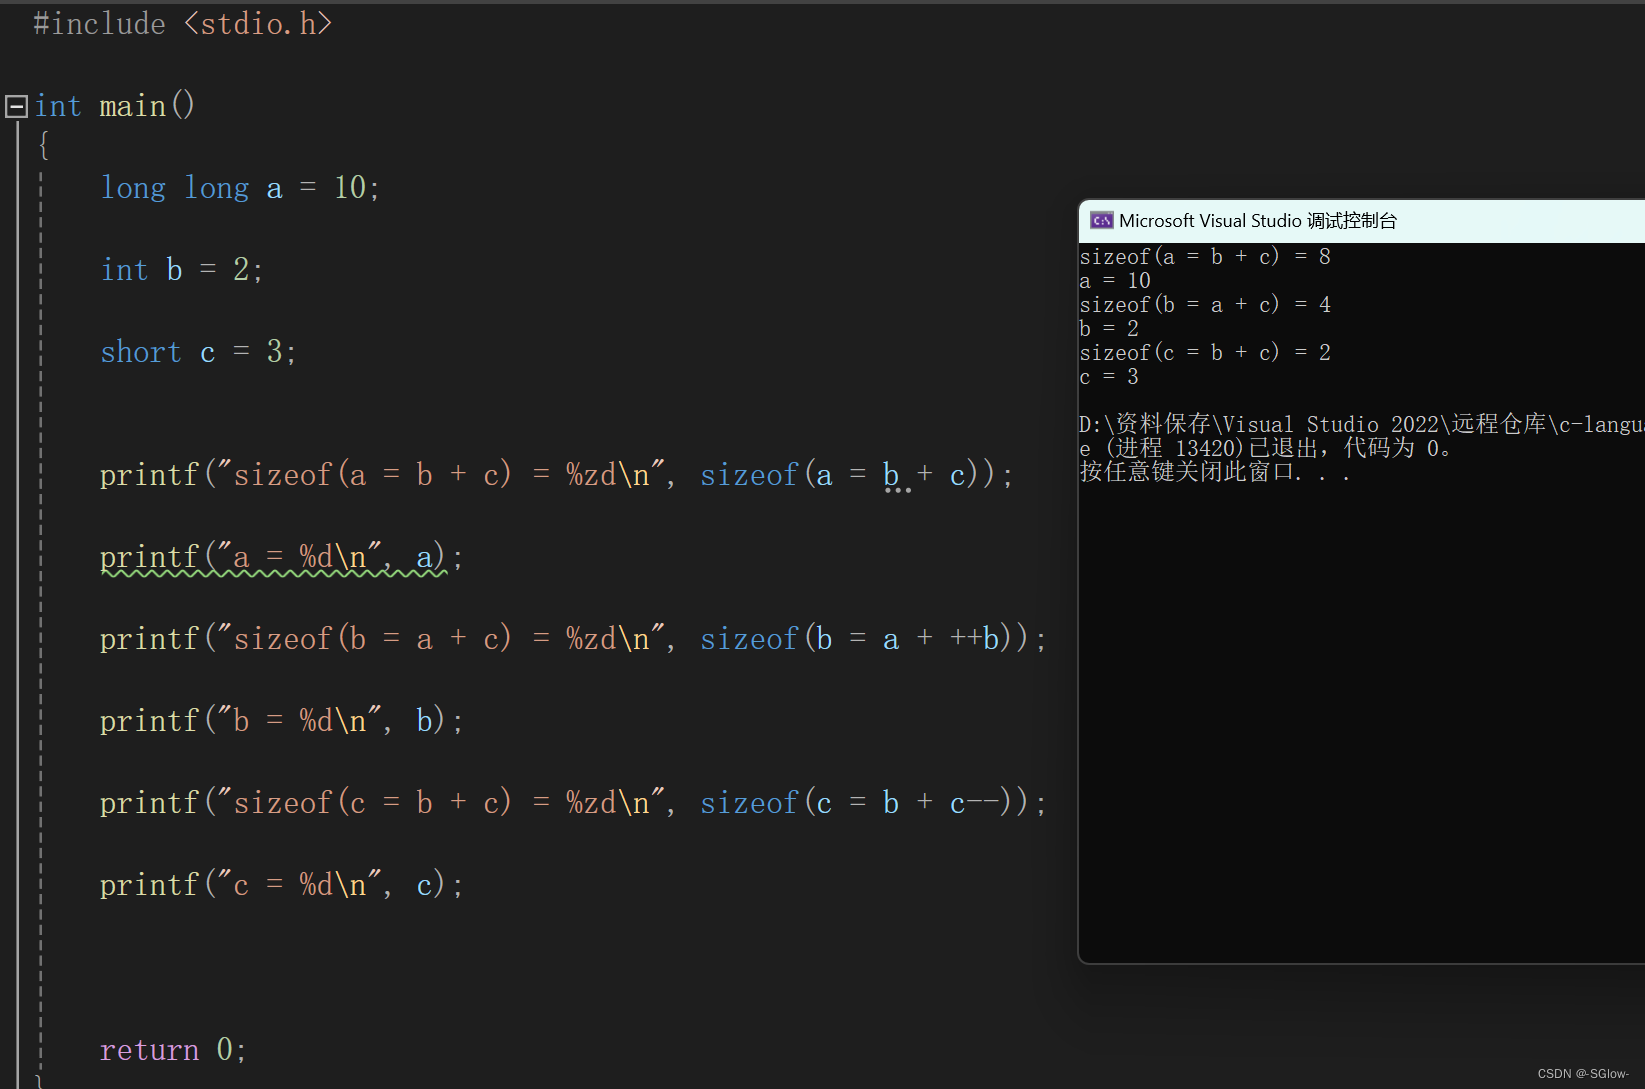Viewport: 1645px width, 1089px height.
Task: Click the 'int b = 2;' line
Action: 182,270
